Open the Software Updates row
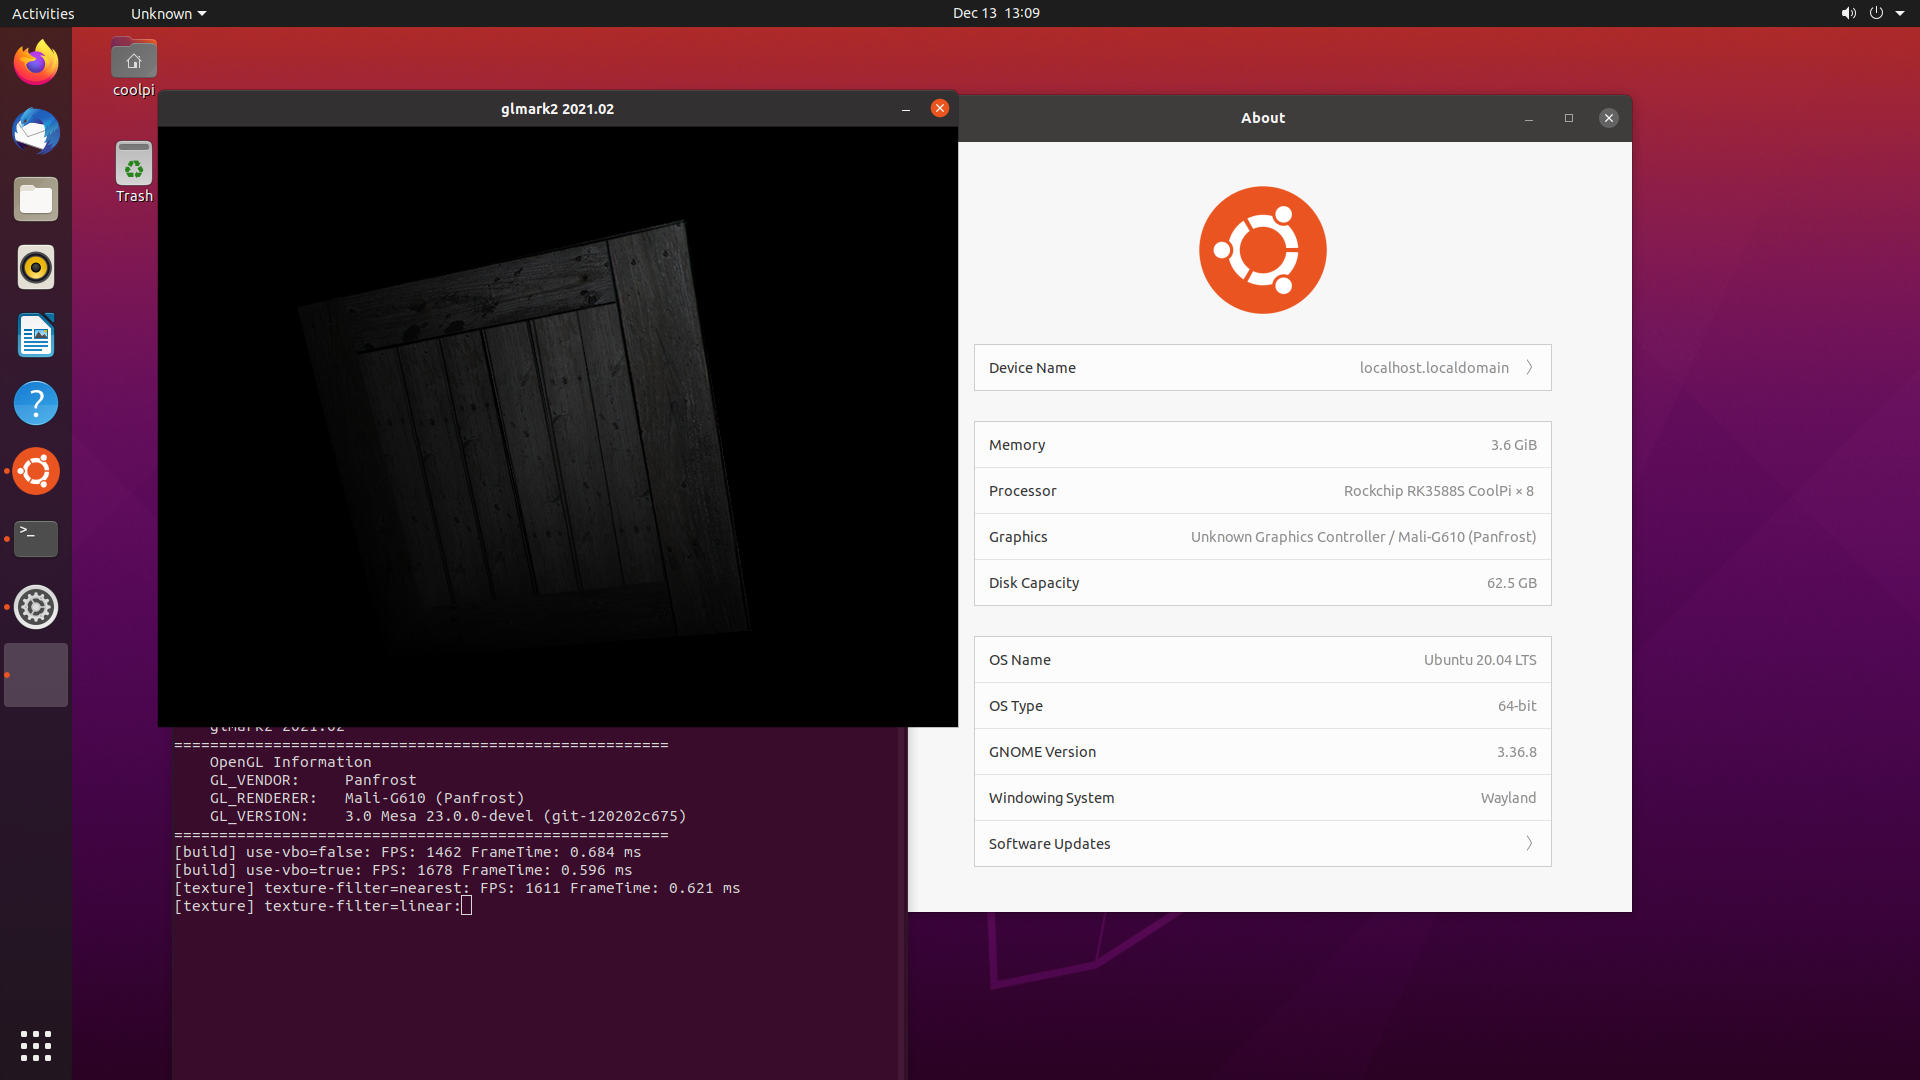Screen dimensions: 1920x1080 coord(1263,844)
